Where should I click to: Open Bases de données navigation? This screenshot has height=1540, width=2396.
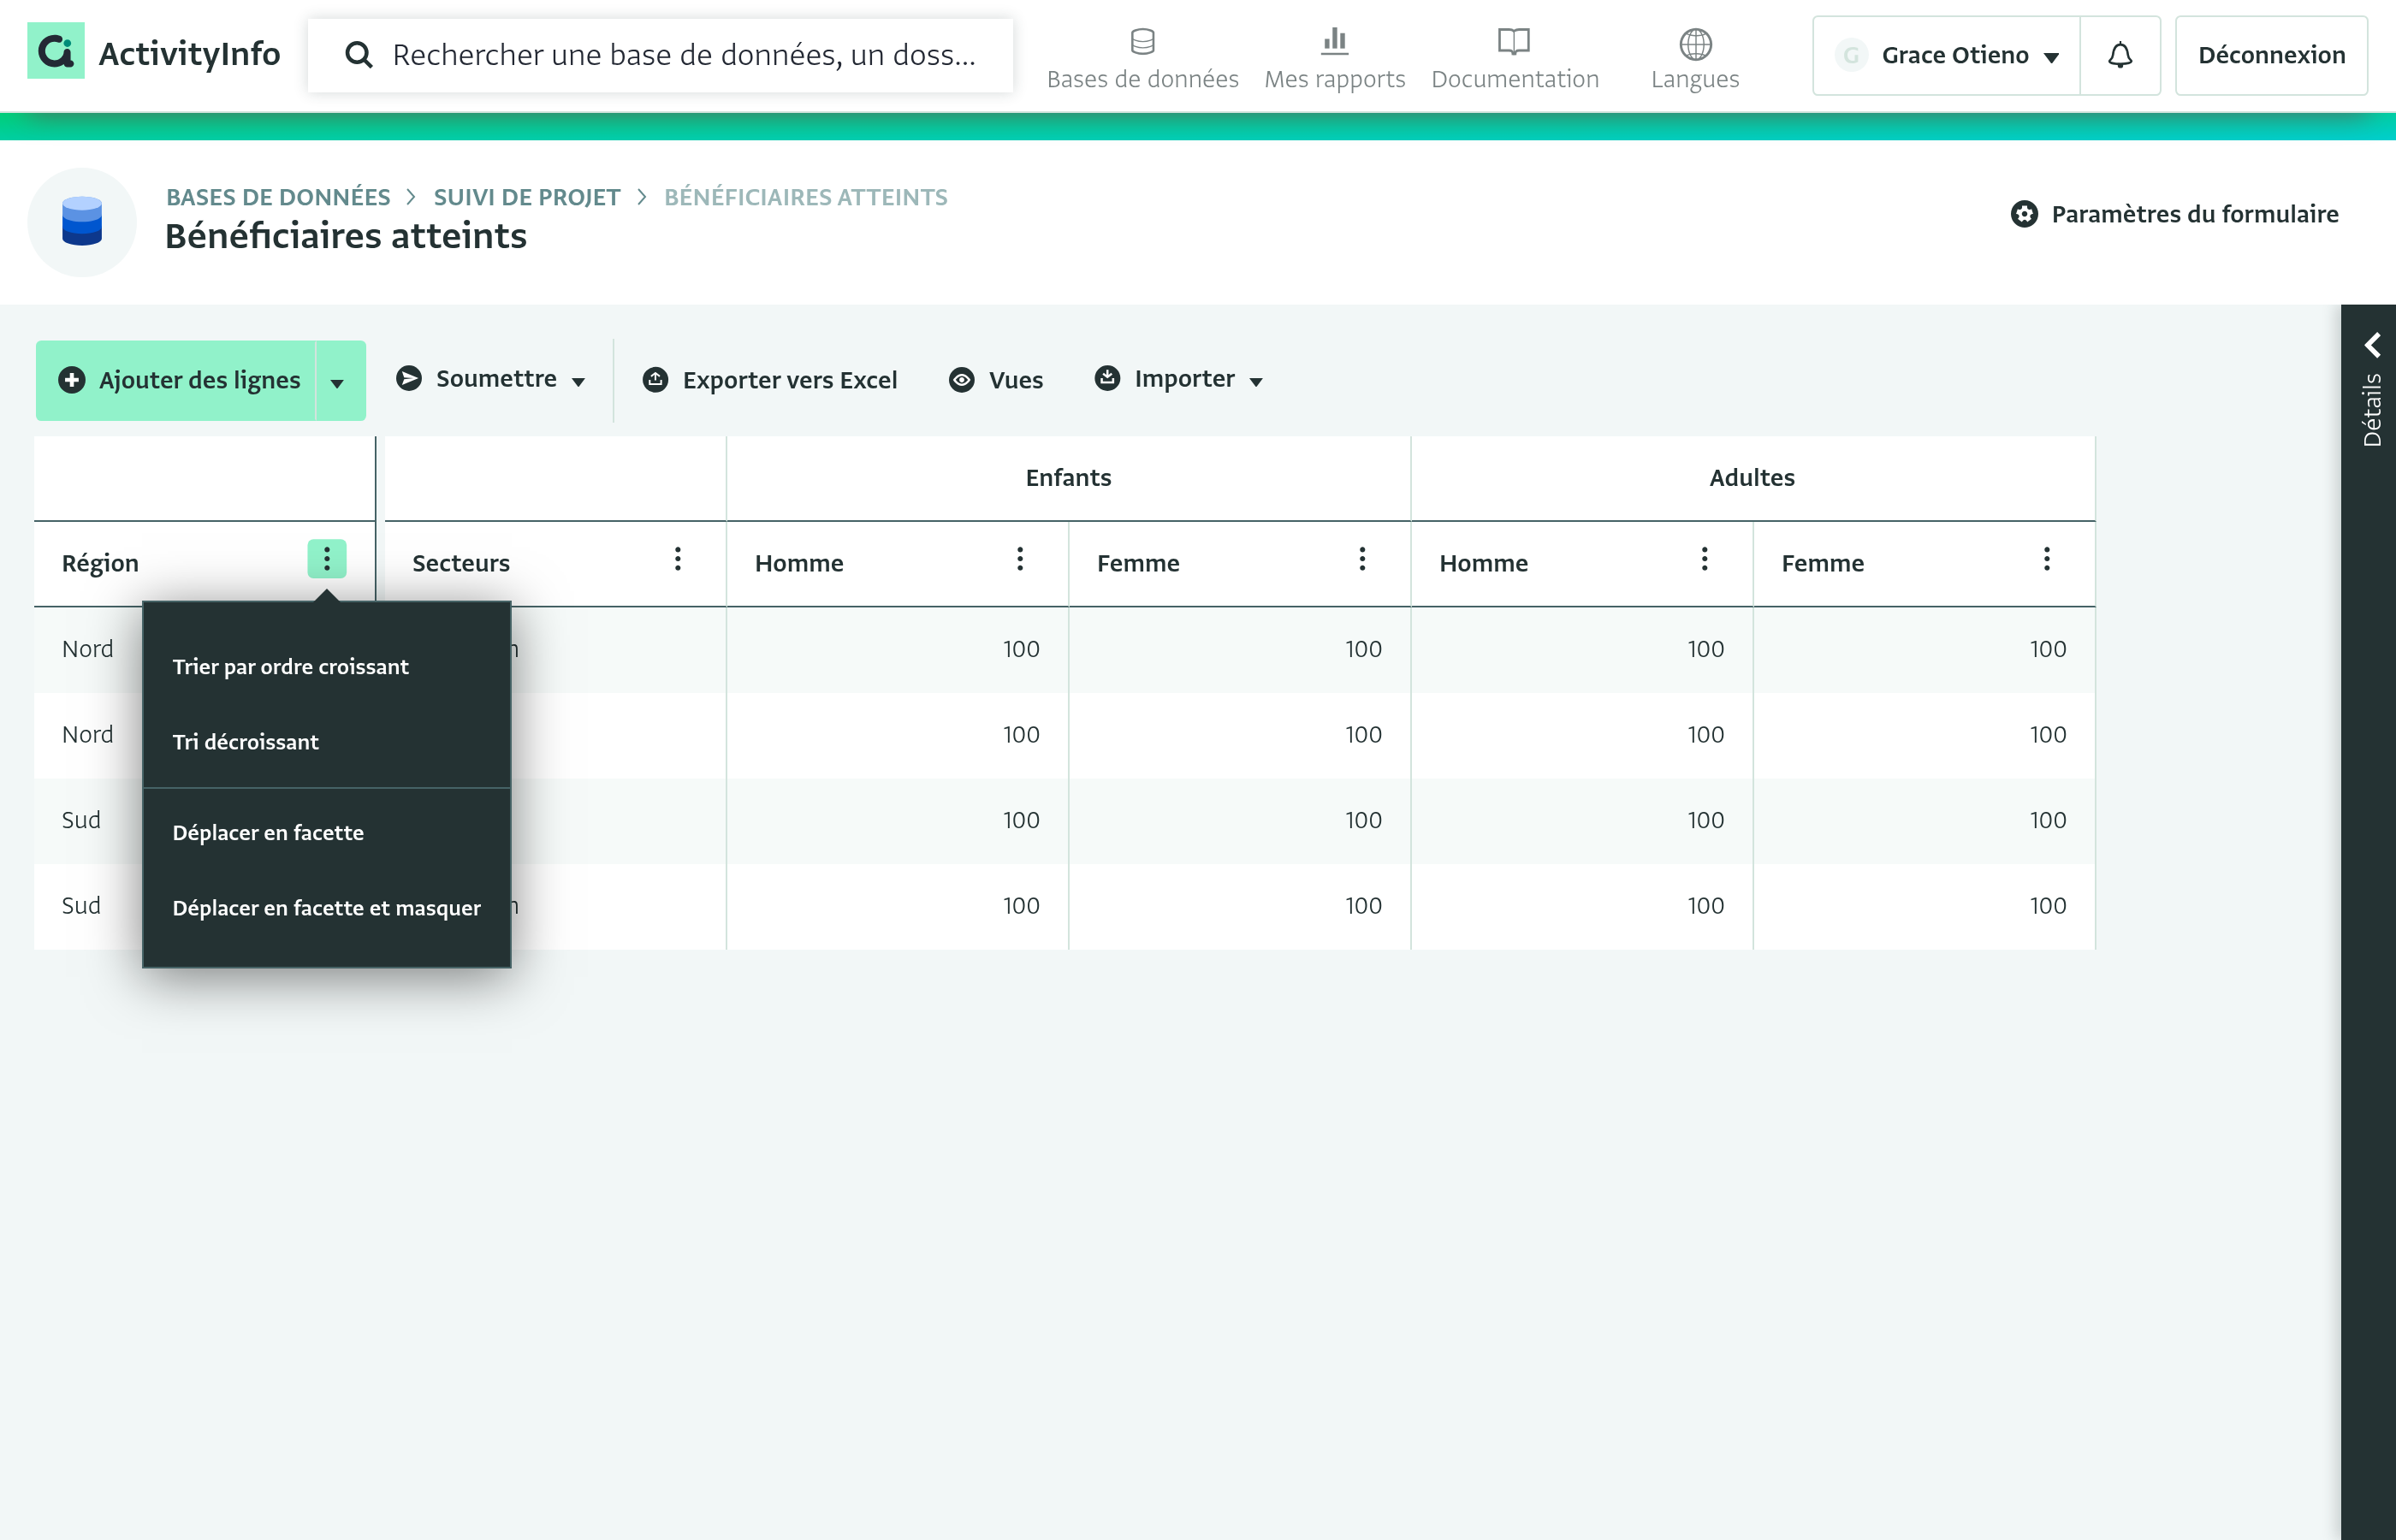[1142, 58]
